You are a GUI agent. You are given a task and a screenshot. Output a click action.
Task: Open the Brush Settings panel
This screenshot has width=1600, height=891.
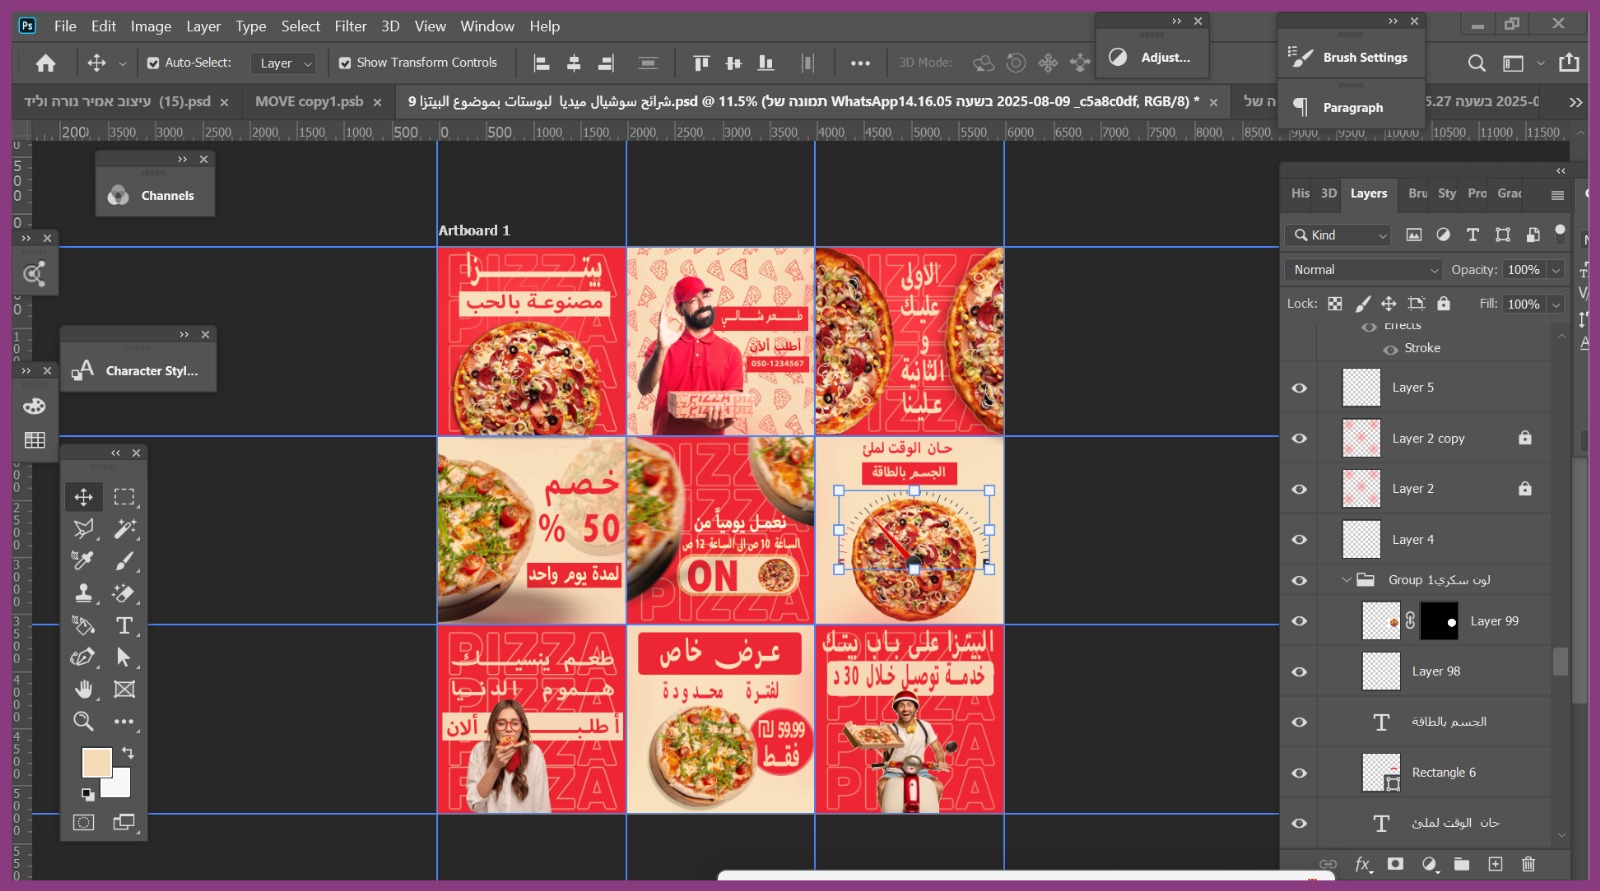(x=1351, y=58)
